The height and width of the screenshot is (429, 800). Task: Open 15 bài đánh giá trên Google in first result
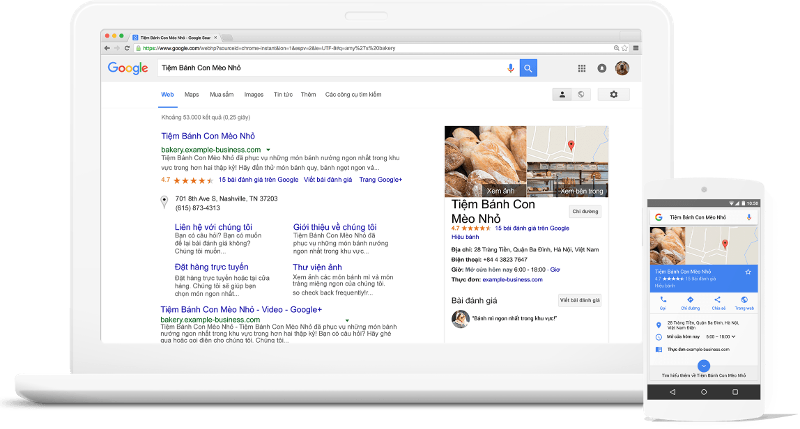(x=258, y=180)
